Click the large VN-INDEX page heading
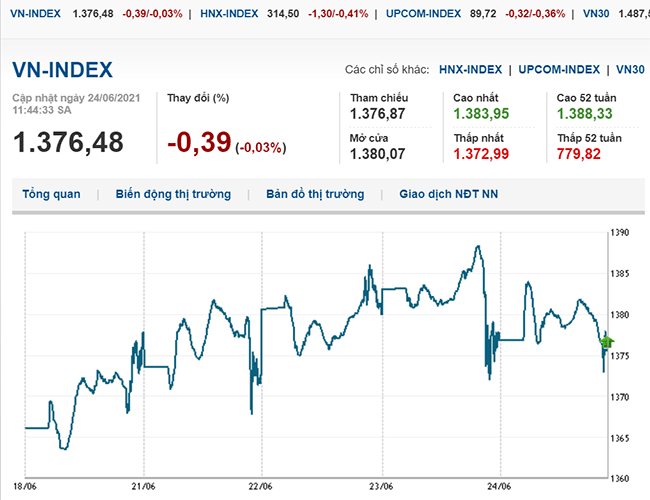The width and height of the screenshot is (650, 500). (x=62, y=70)
